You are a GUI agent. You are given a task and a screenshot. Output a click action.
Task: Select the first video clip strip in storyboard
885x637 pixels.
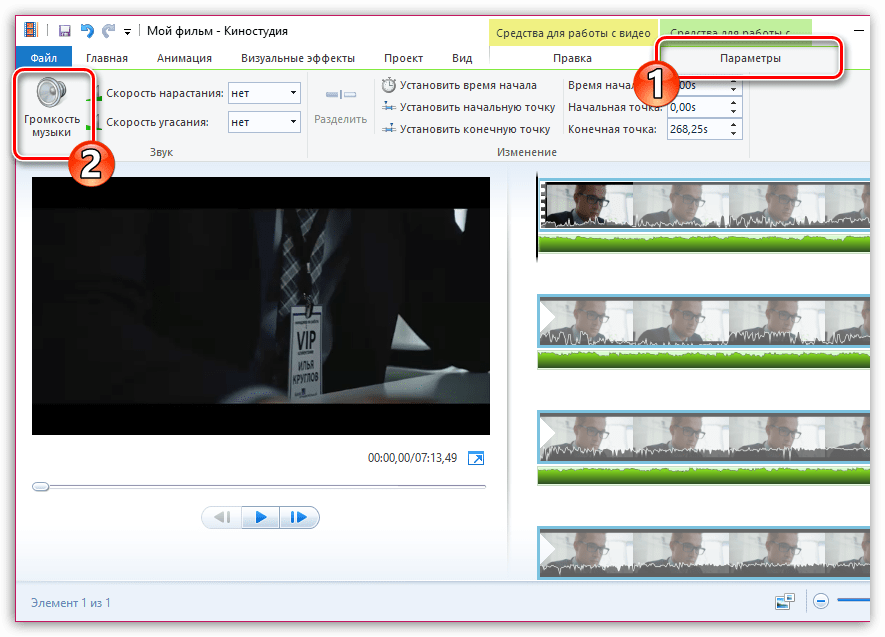click(704, 205)
